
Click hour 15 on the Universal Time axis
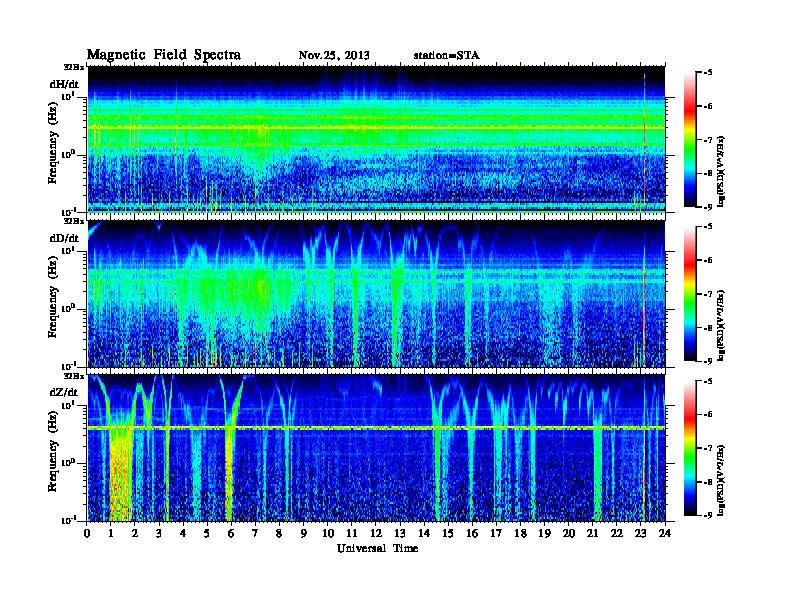pyautogui.click(x=448, y=533)
